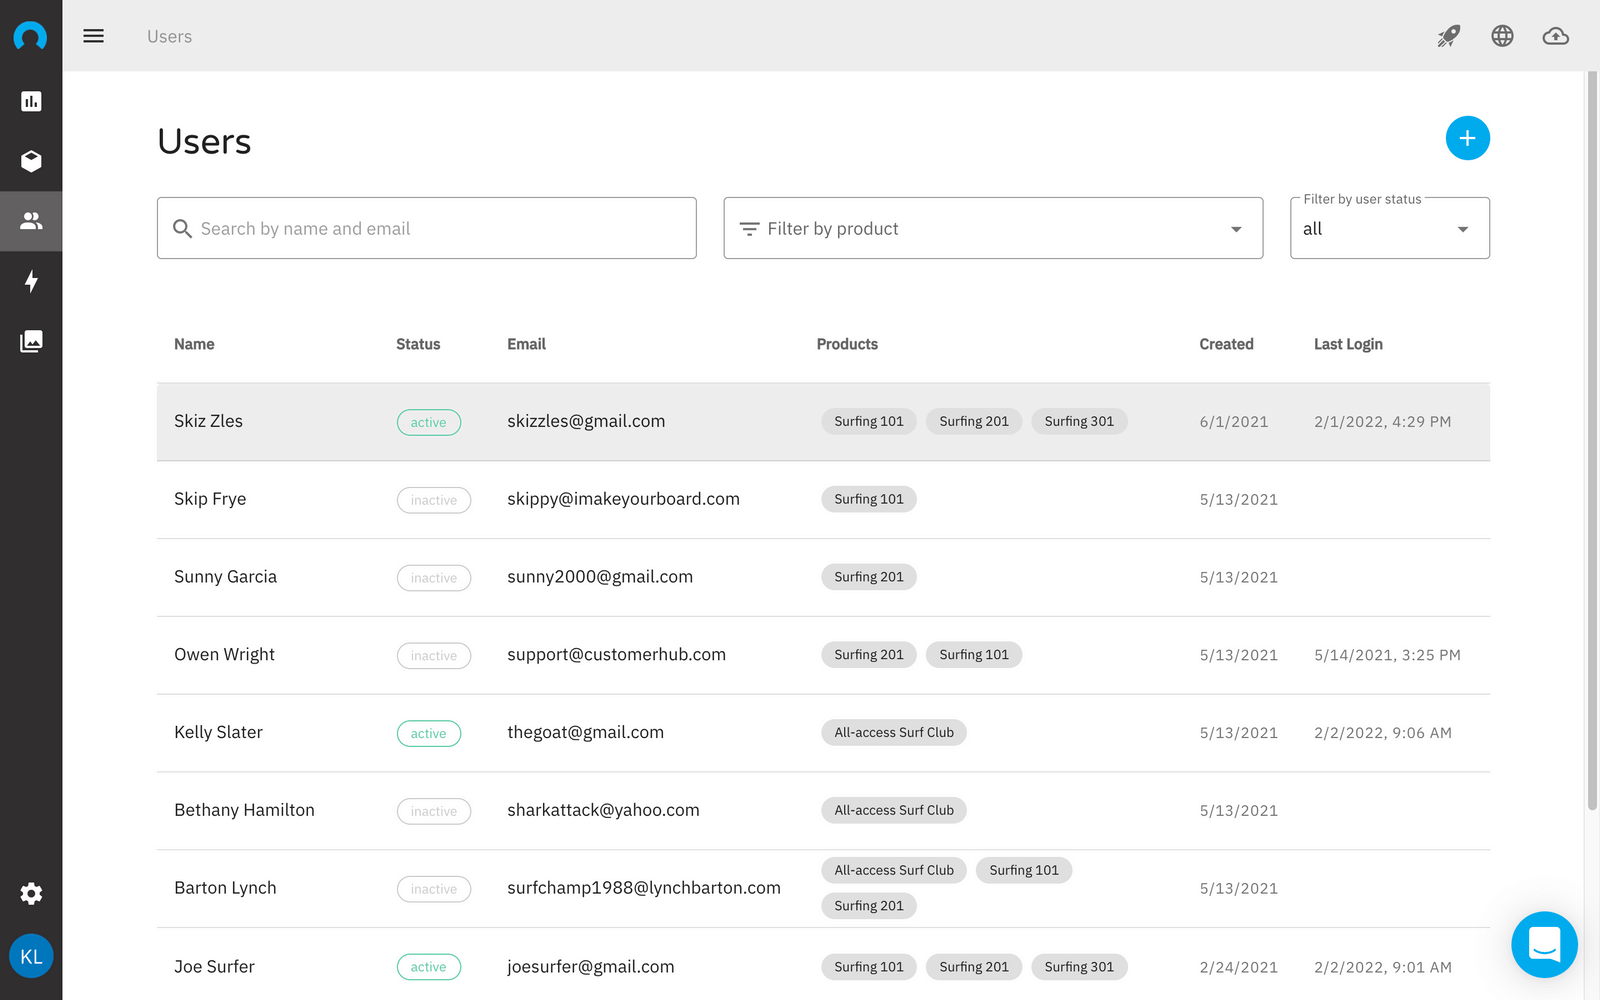Click the Surfing 301 tag for Skiz Zles

[x=1078, y=421]
